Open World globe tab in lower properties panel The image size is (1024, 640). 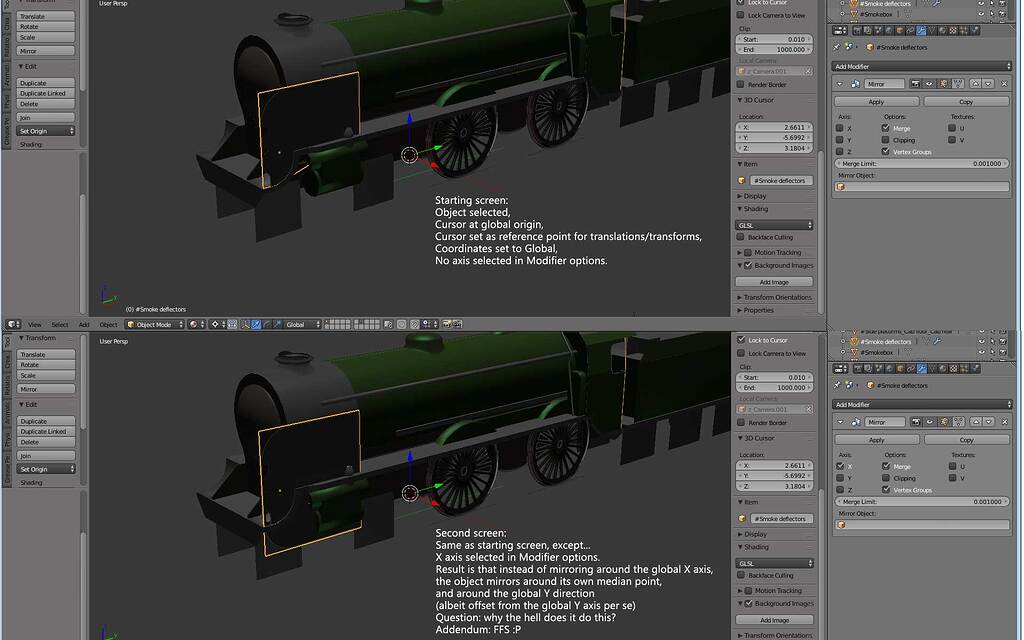point(889,369)
